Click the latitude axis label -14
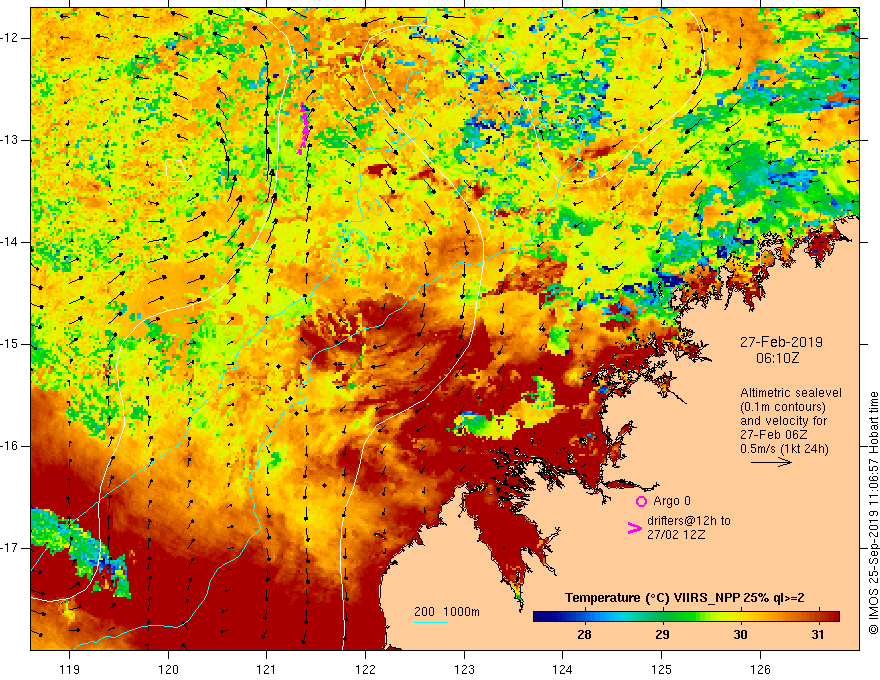 (x=11, y=242)
